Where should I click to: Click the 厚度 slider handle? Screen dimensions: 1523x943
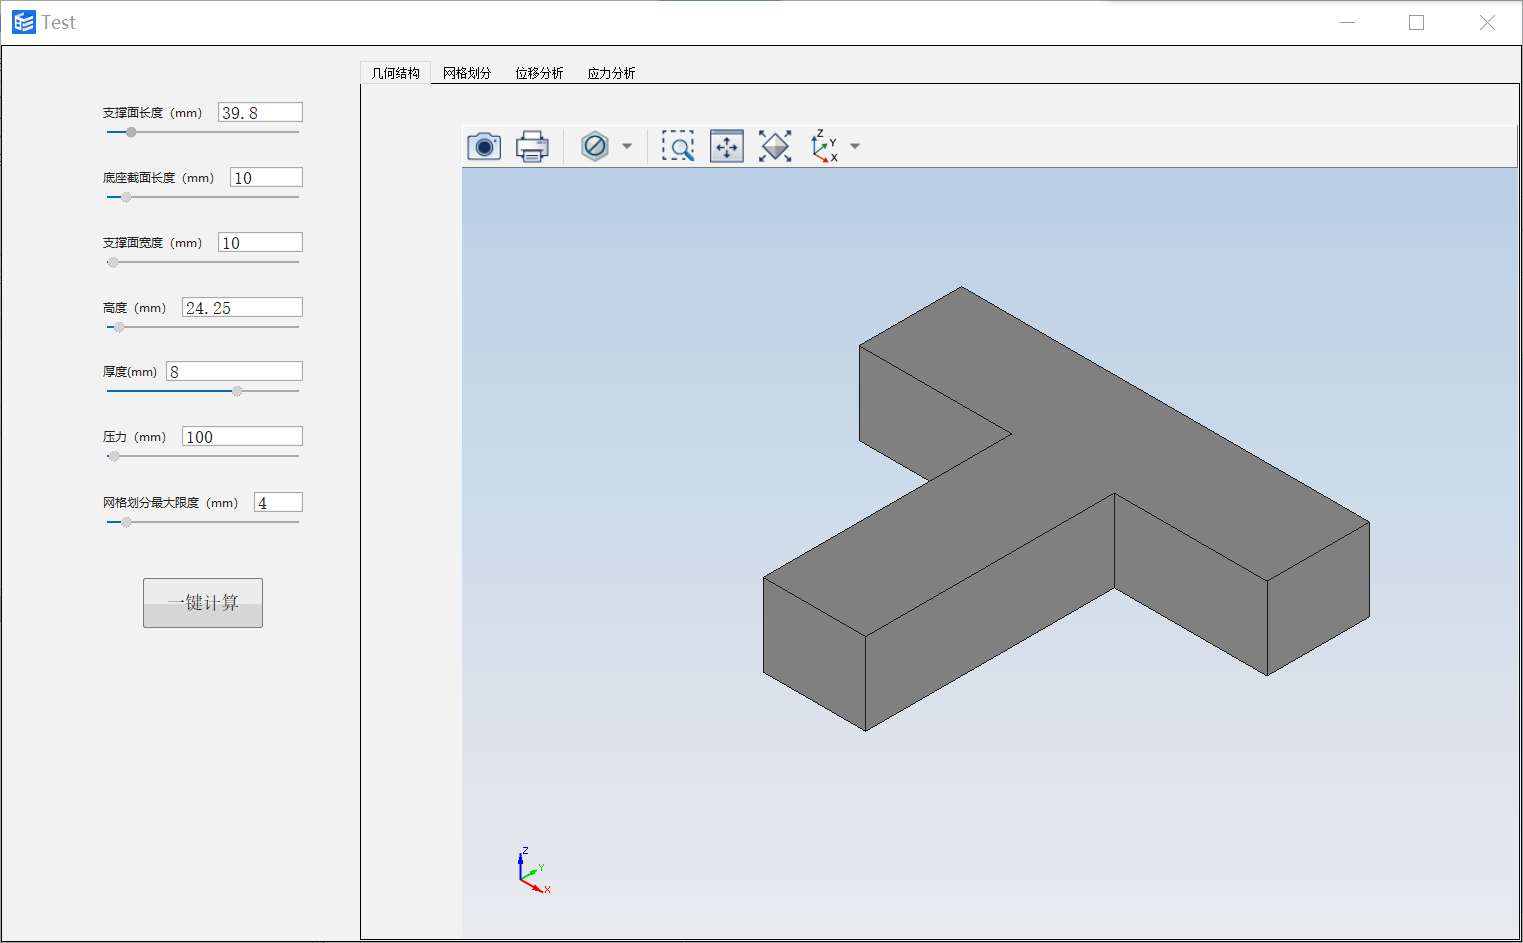237,391
